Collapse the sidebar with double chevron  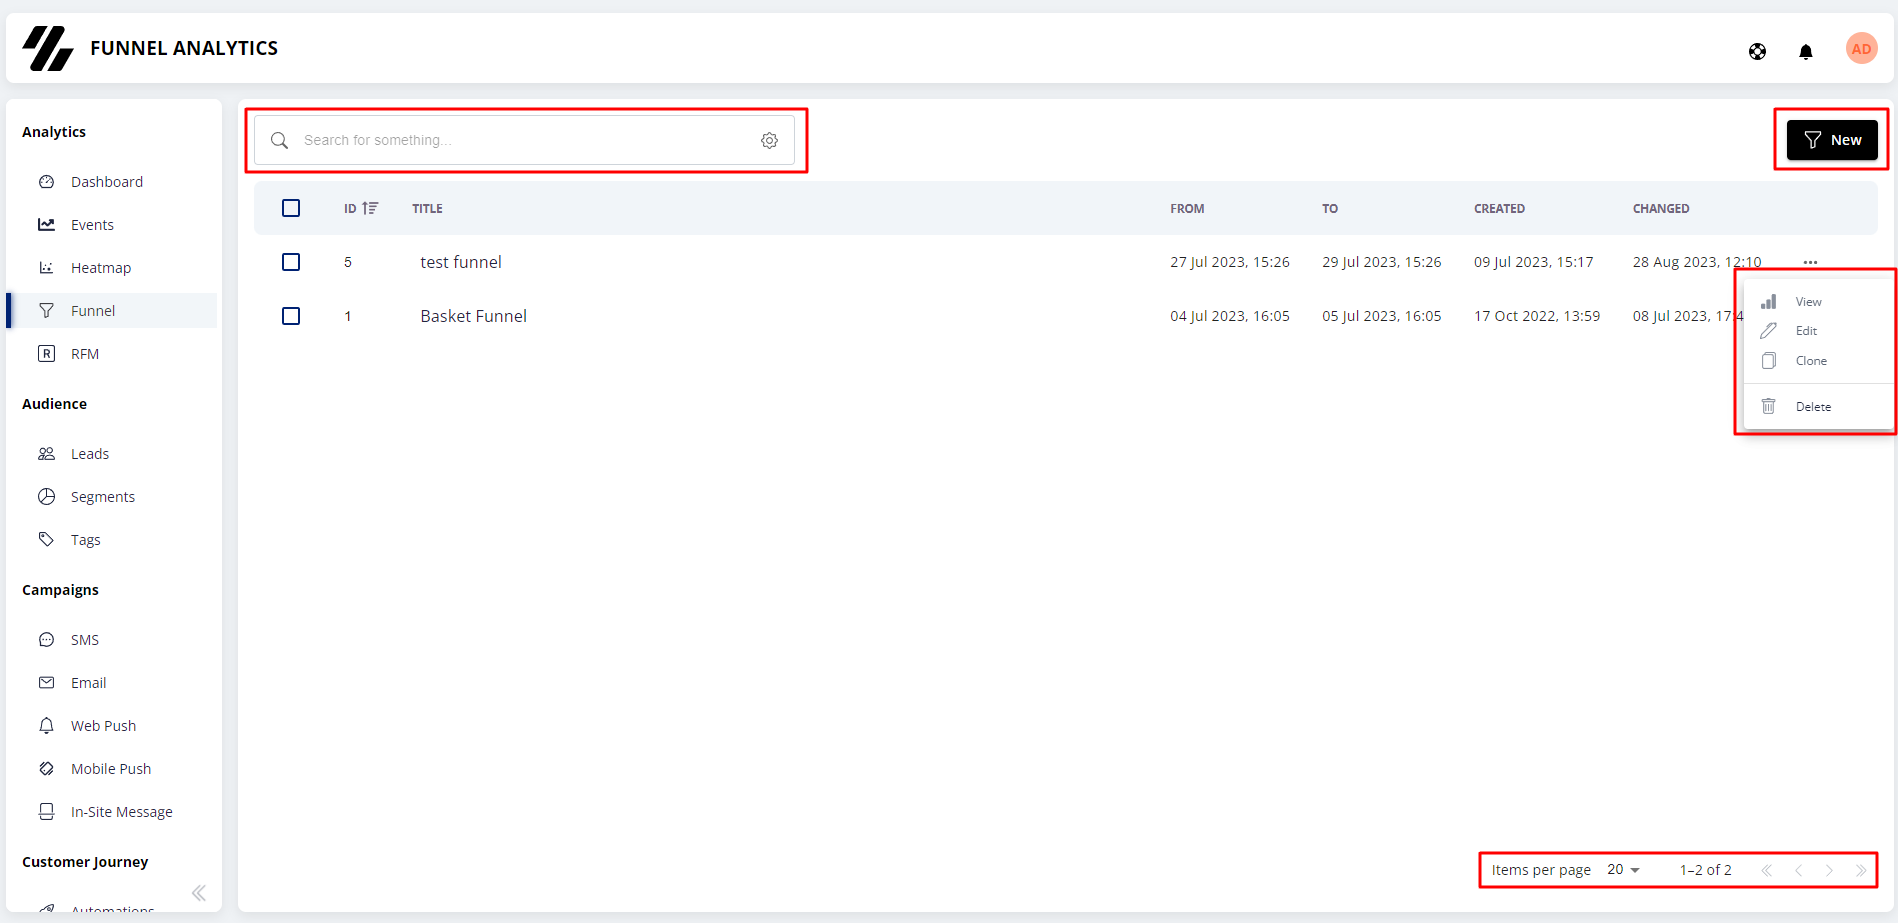[x=199, y=893]
